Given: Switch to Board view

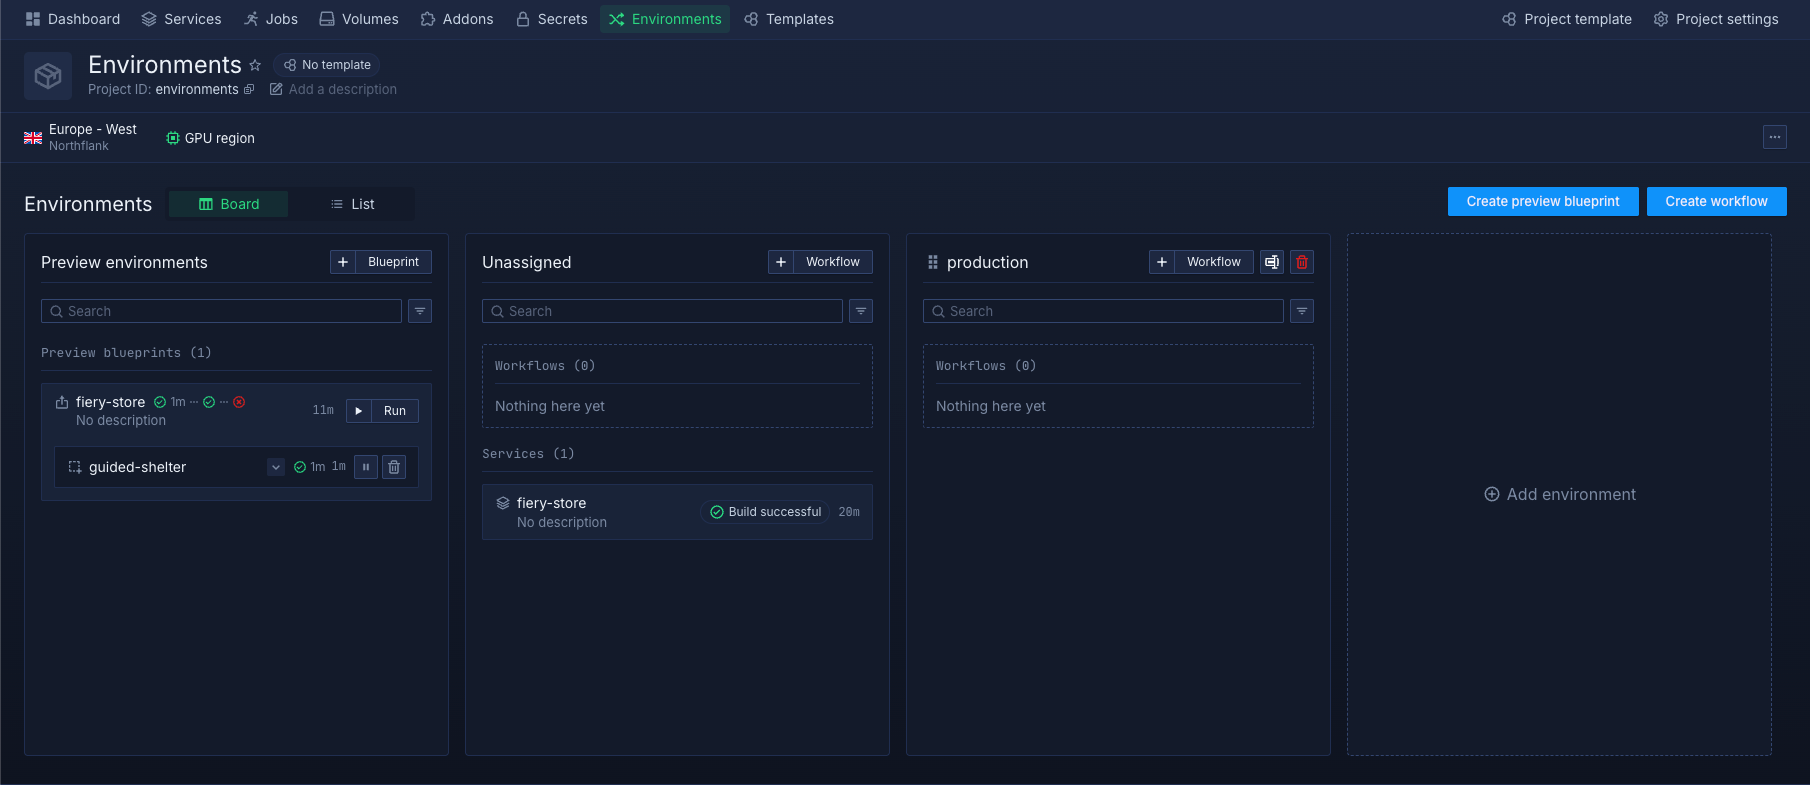Looking at the screenshot, I should pos(229,204).
